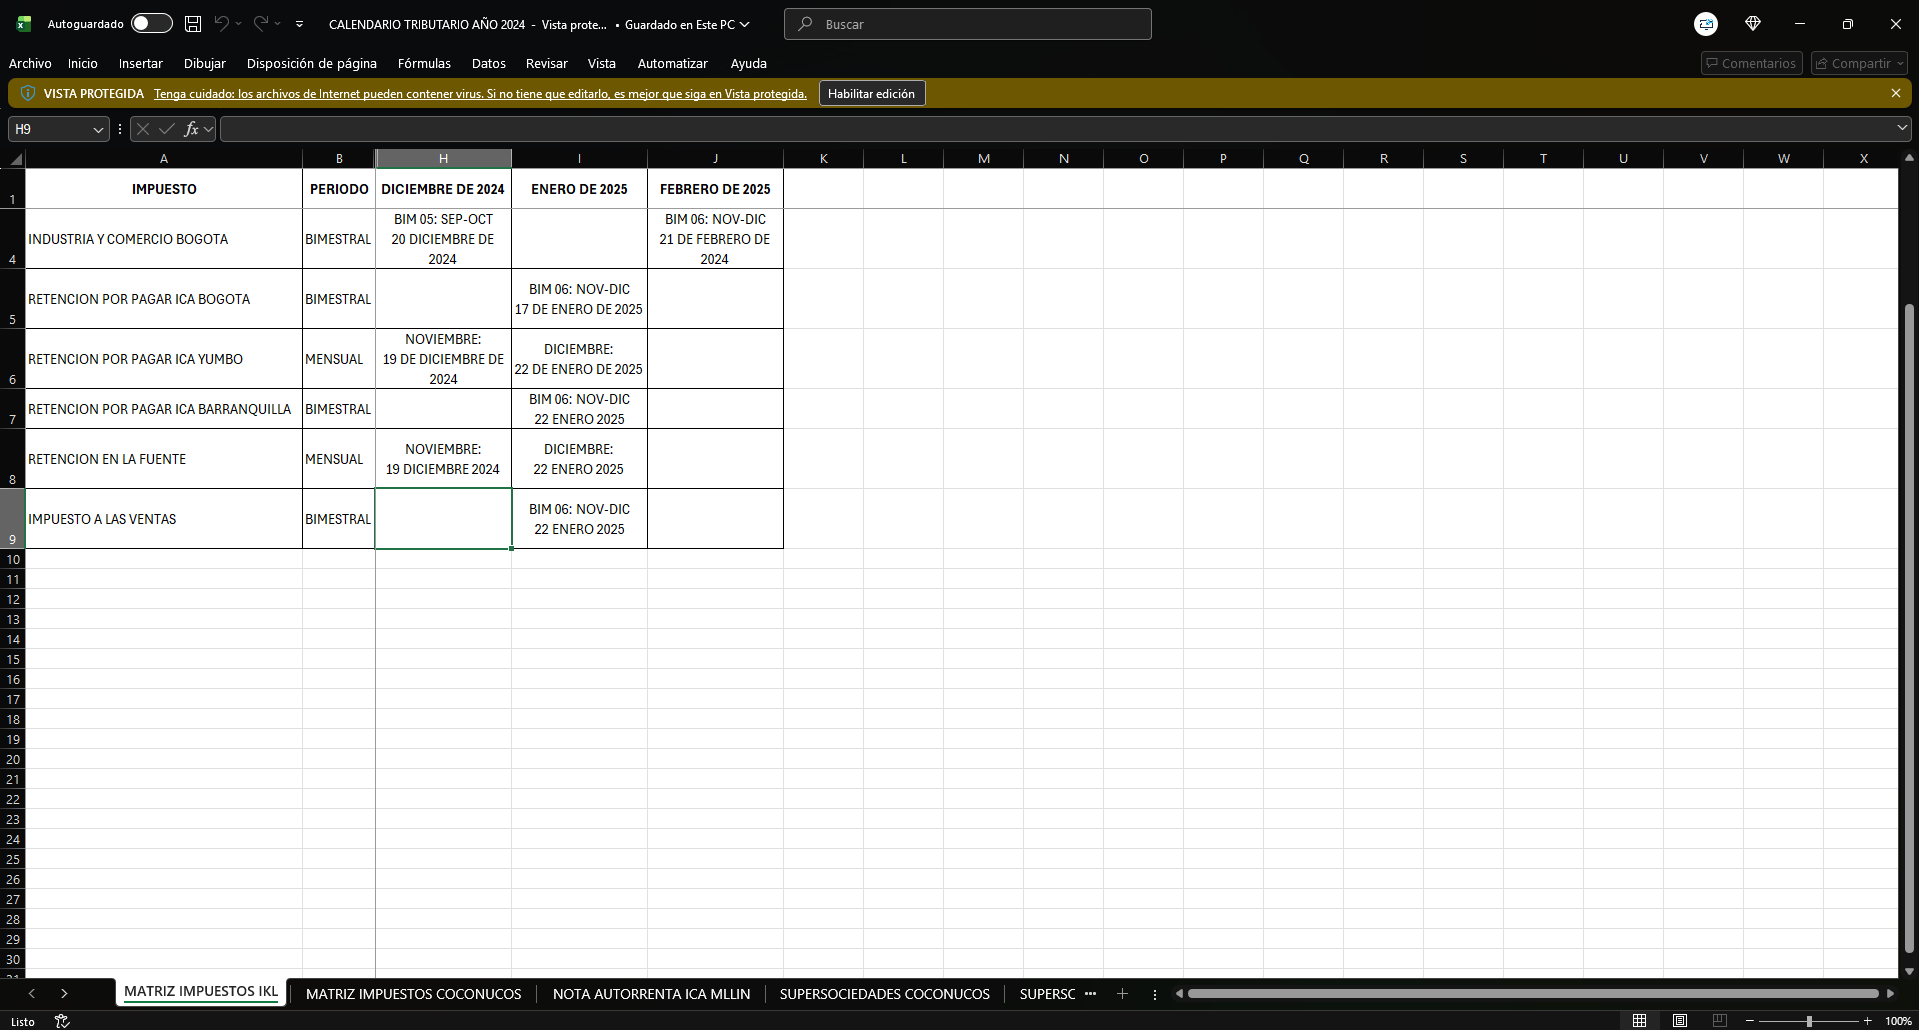Toggle the Autoguardado switch
The width and height of the screenshot is (1919, 1030).
[151, 24]
